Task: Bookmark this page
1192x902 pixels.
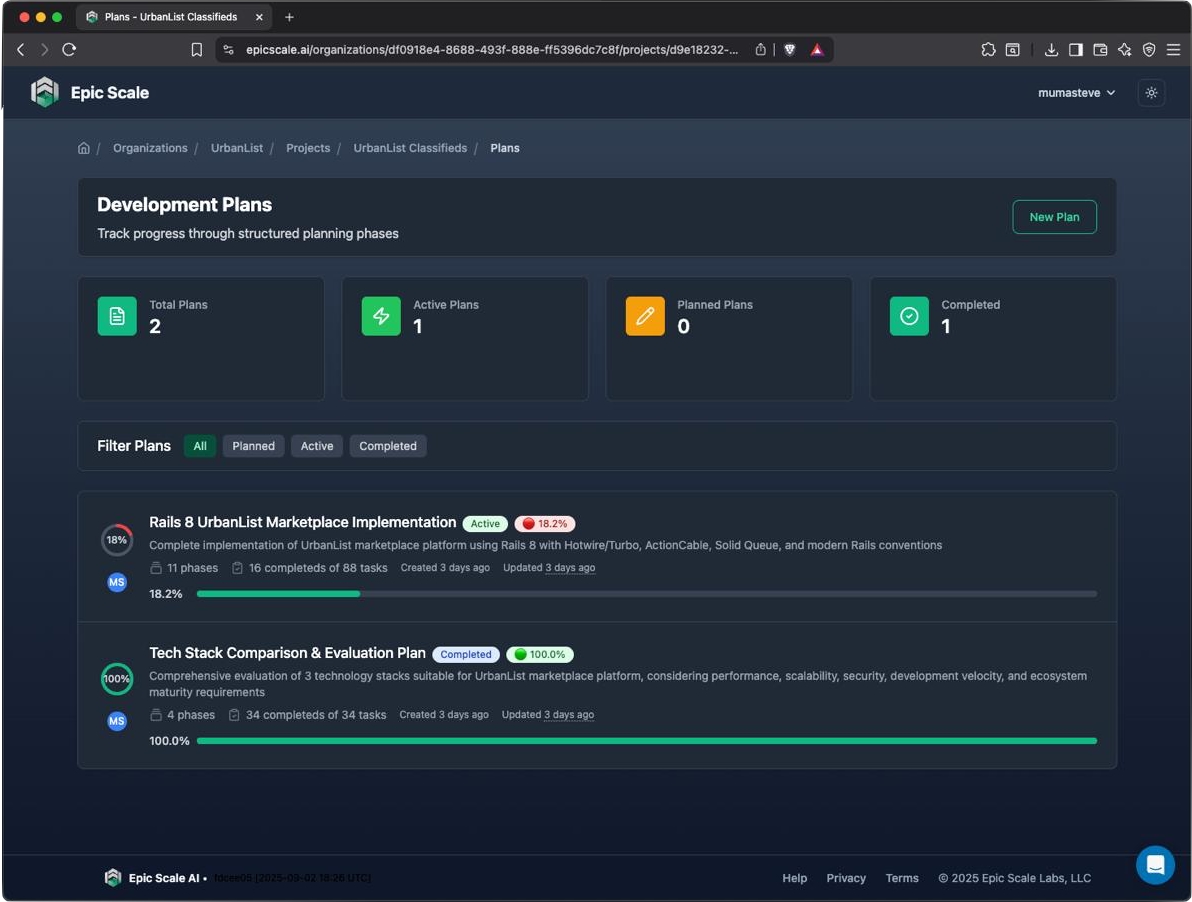Action: tap(196, 49)
